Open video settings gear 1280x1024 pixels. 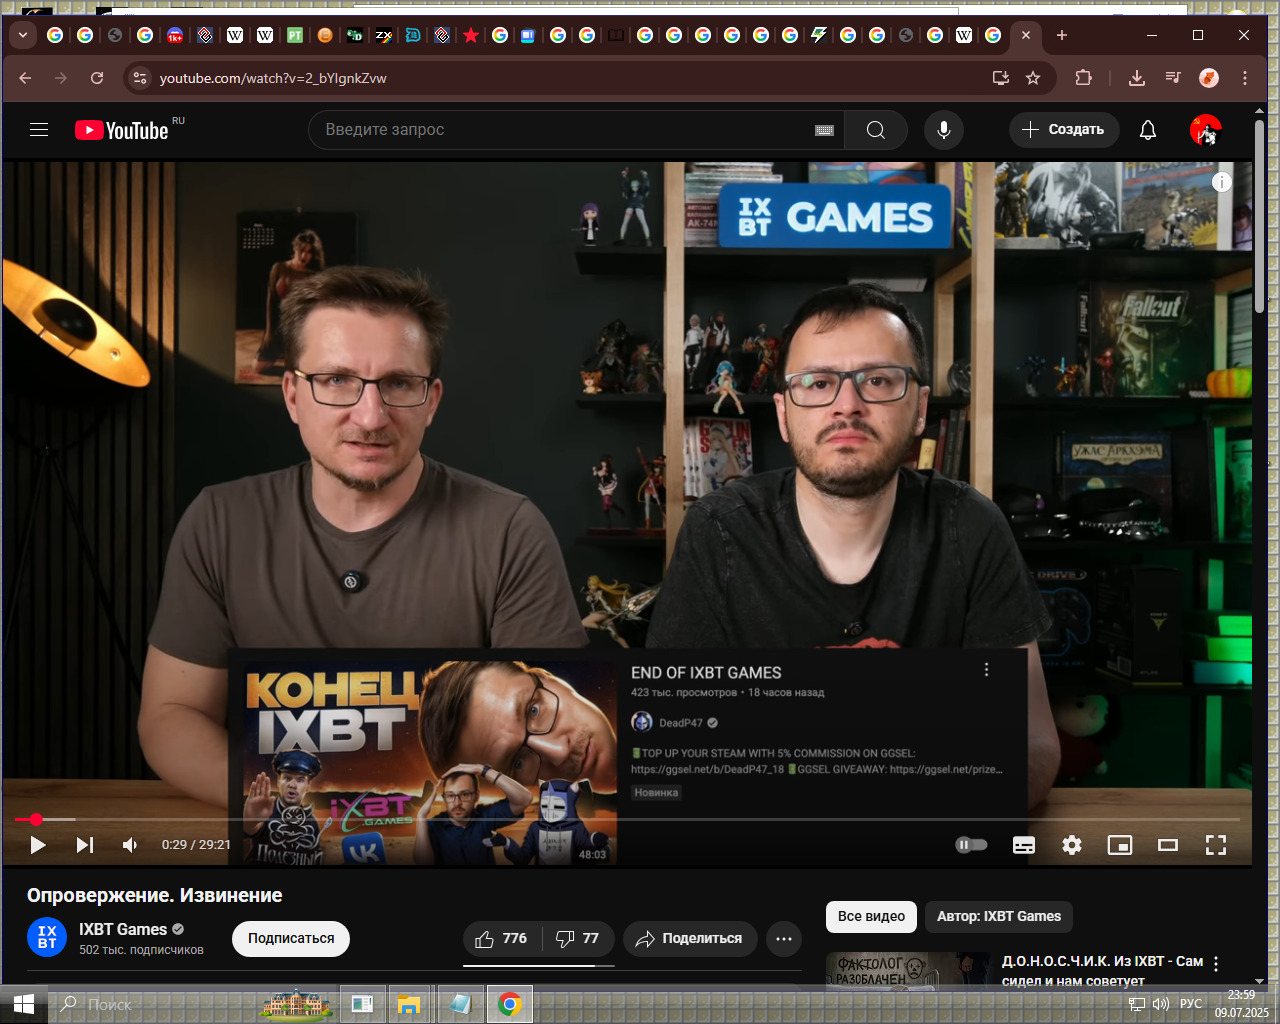[1072, 845]
